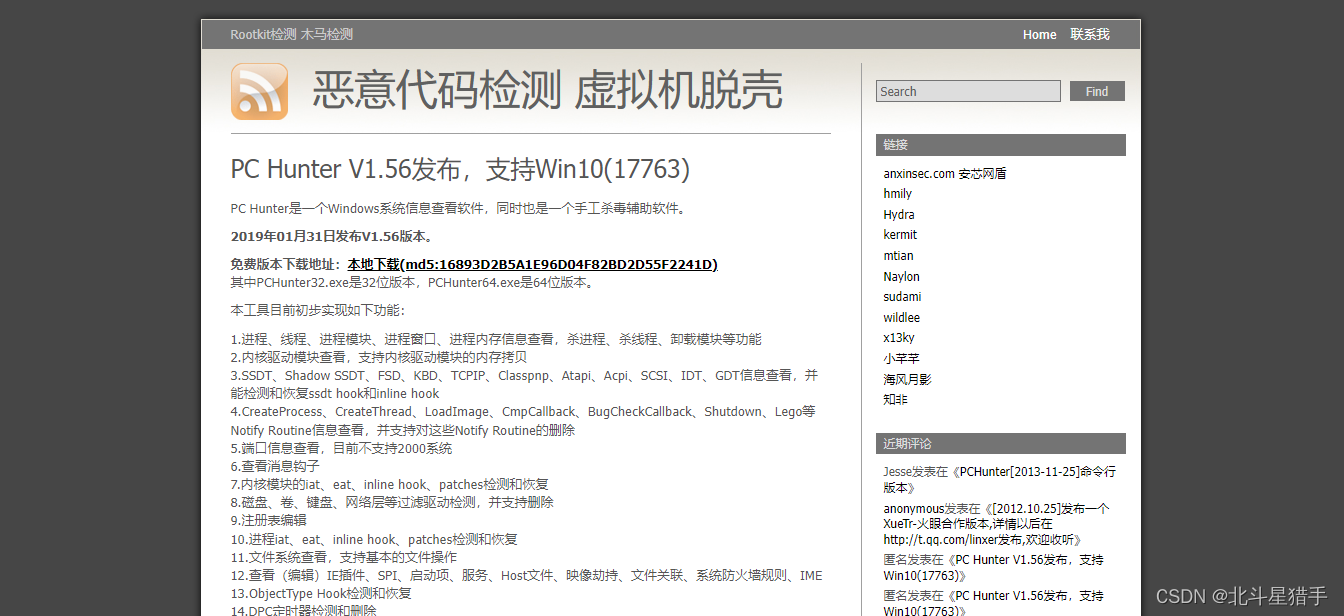Open the Naylon link
Screen dimensions: 1344x616
901,277
